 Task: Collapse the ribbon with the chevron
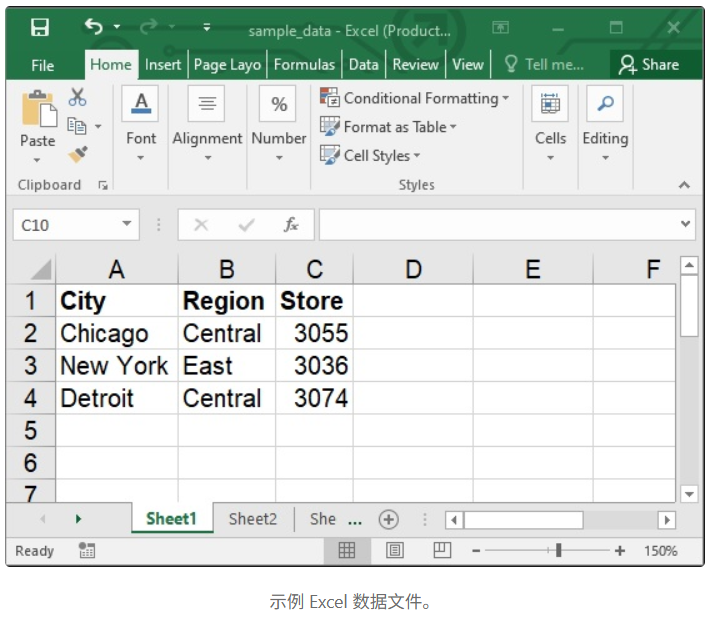684,185
